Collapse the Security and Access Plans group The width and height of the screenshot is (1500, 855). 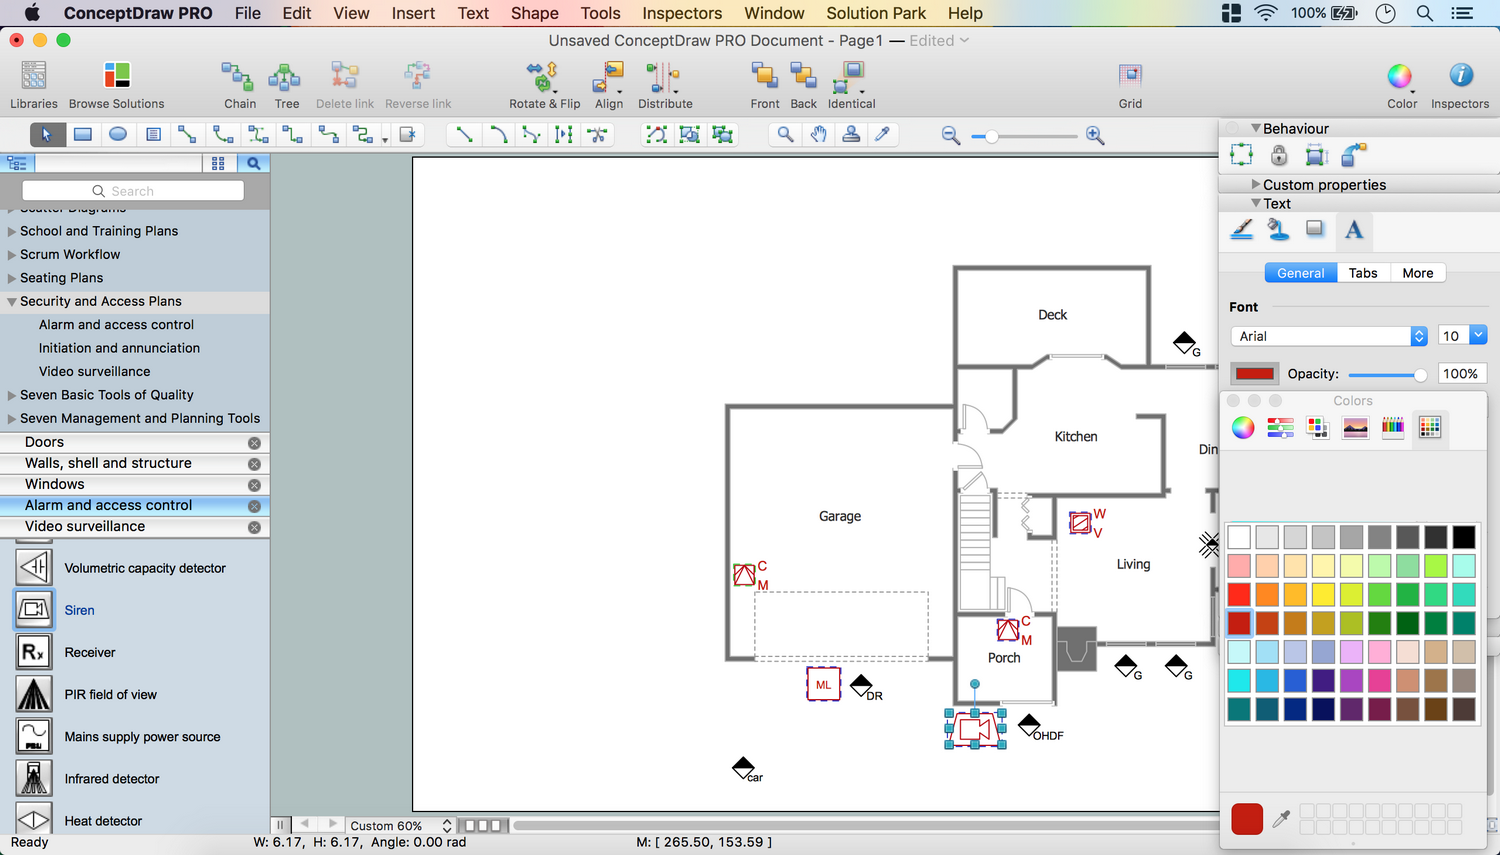click(12, 301)
